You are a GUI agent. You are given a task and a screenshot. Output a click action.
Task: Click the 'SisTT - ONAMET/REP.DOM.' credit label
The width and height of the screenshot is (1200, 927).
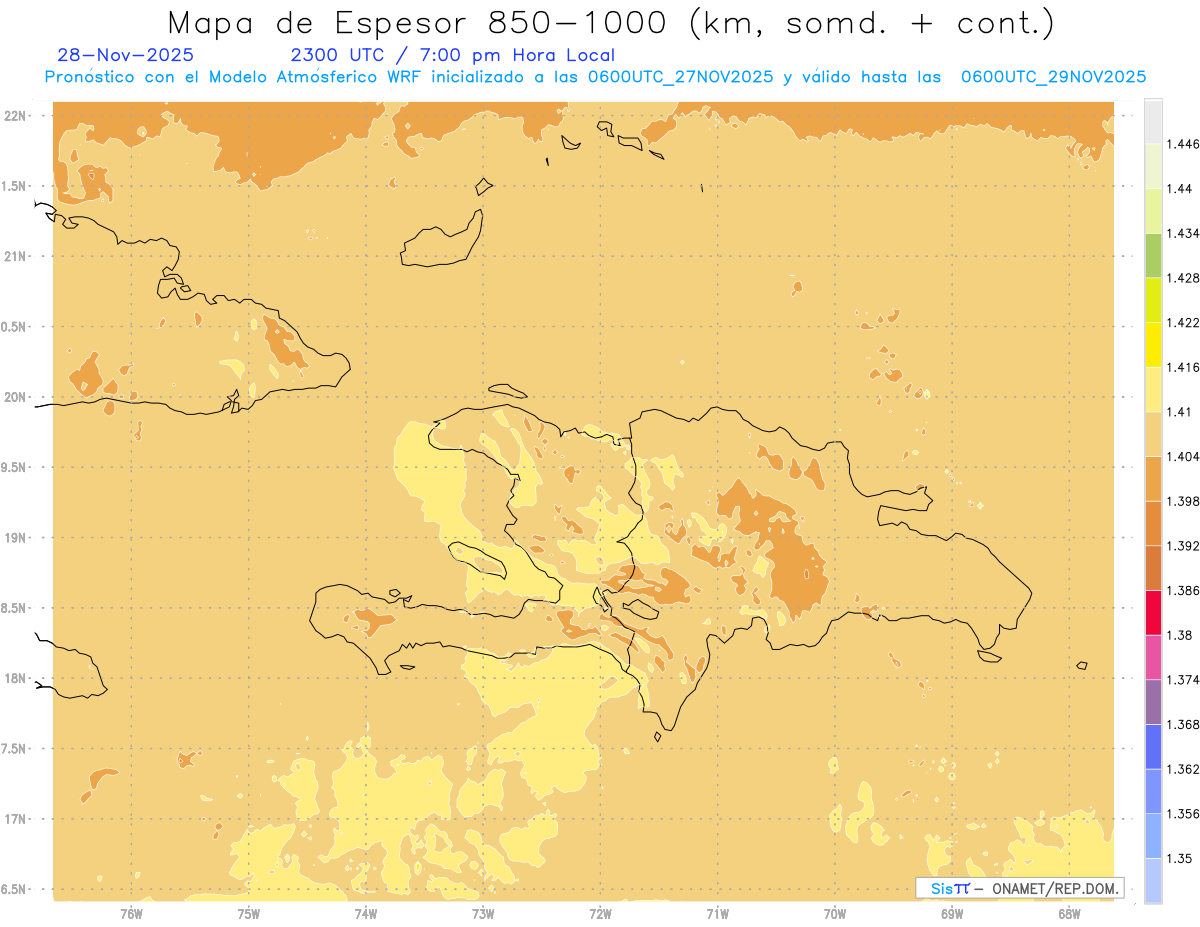[1019, 888]
